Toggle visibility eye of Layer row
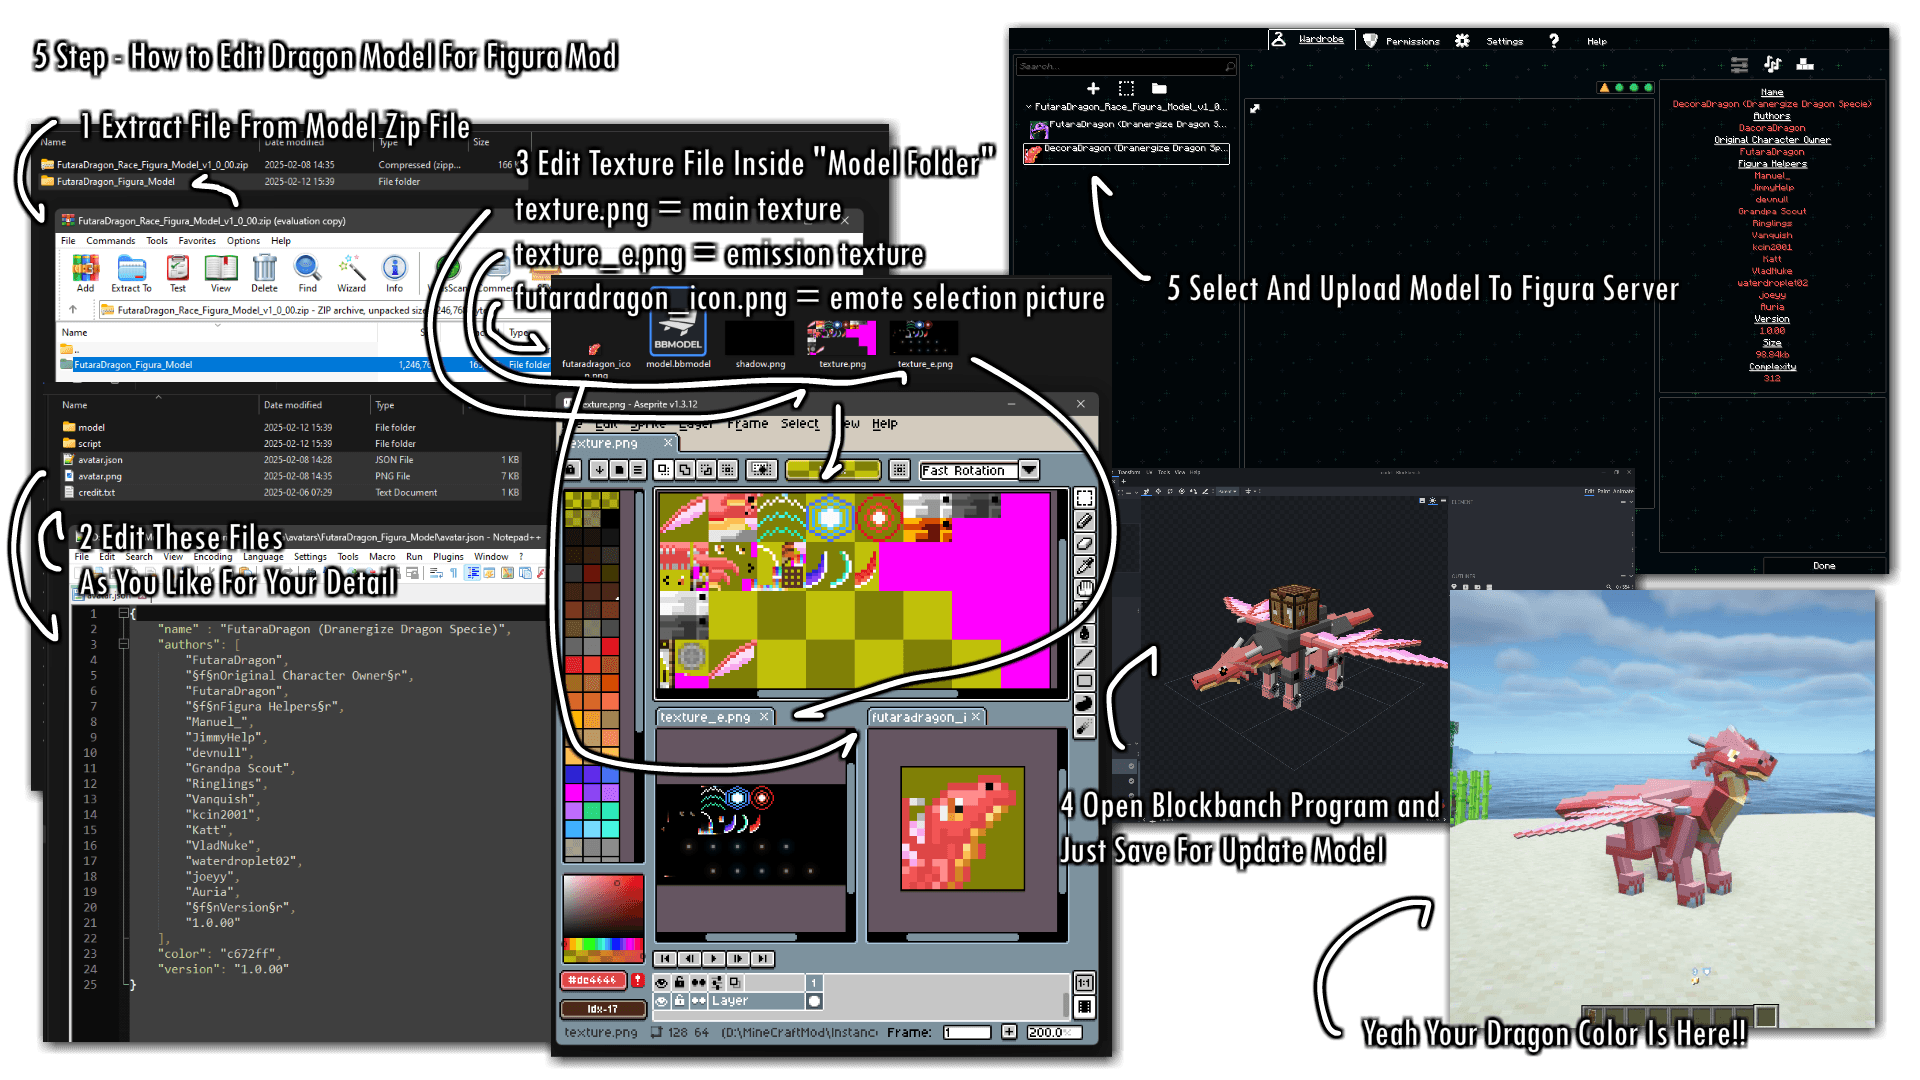Screen dimensions: 1920x1080 pos(661,1001)
